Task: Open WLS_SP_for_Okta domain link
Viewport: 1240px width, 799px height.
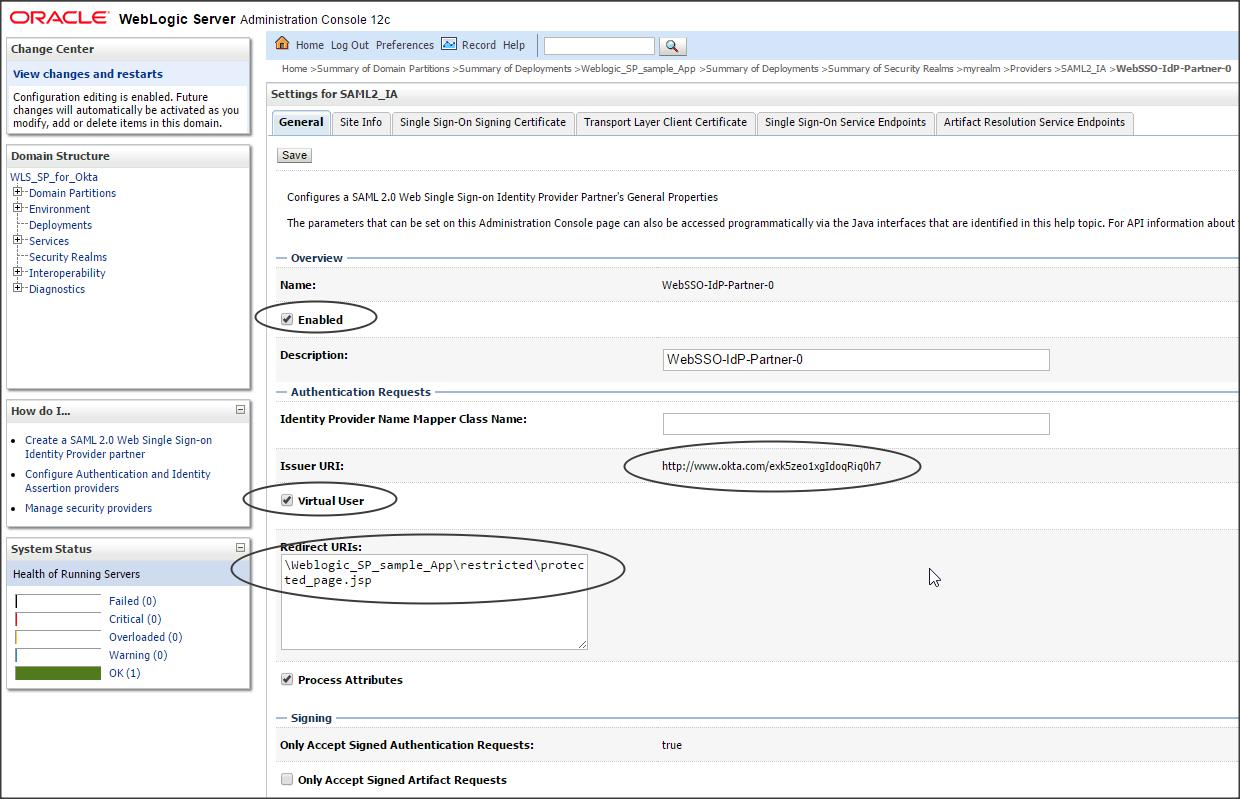Action: pos(54,177)
